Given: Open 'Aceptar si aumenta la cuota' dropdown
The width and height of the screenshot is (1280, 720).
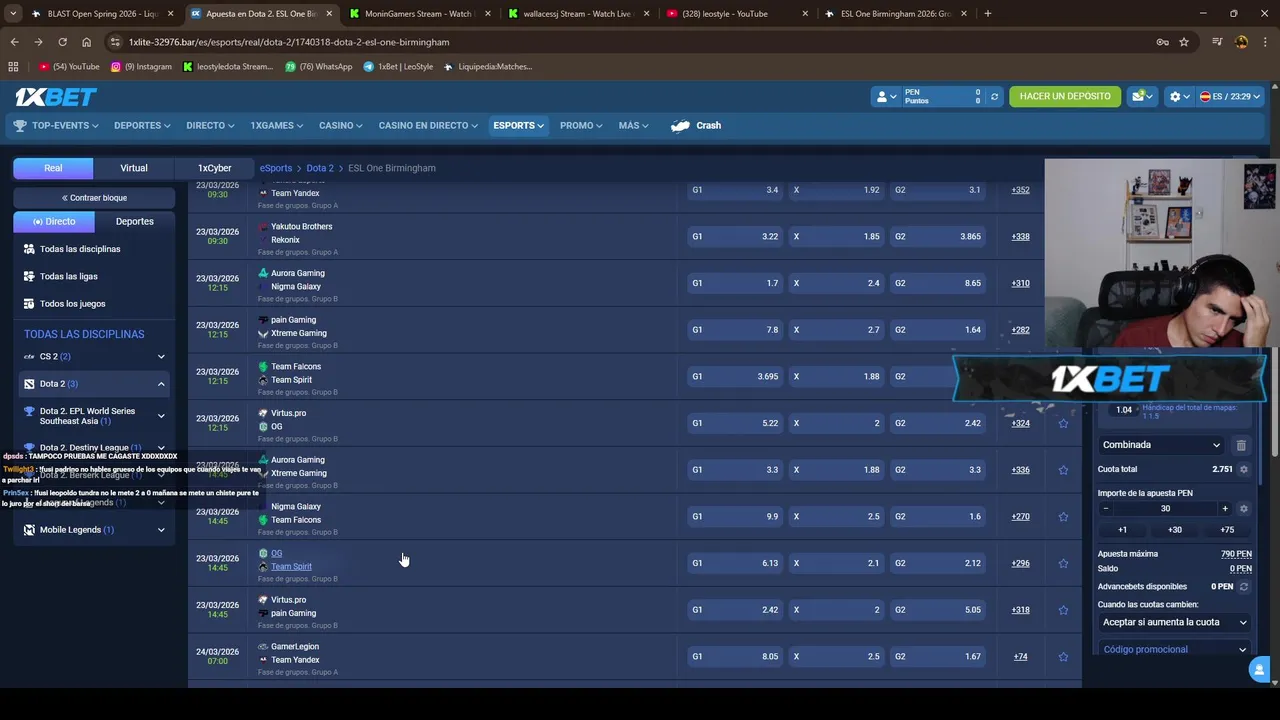Looking at the screenshot, I should pos(1175,622).
